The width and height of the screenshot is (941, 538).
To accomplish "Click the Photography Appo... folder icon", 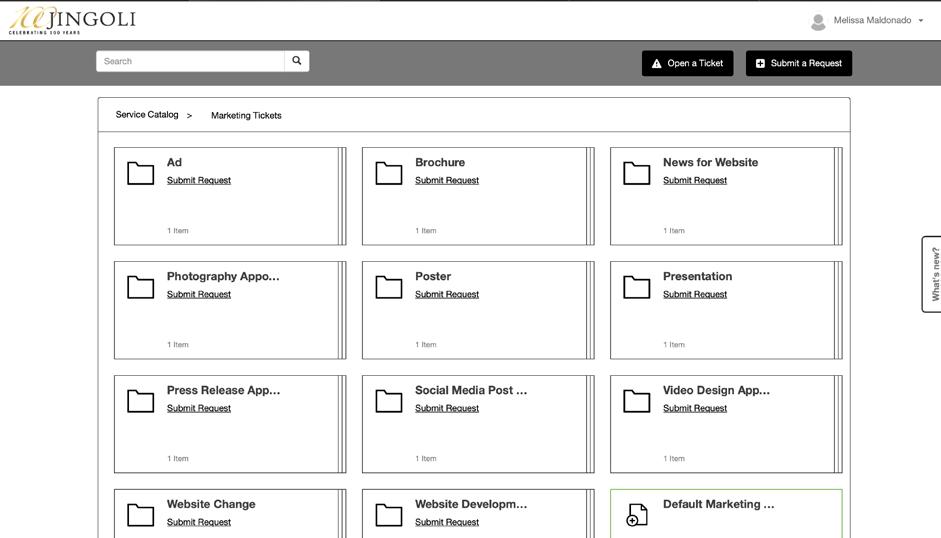I will click(140, 287).
